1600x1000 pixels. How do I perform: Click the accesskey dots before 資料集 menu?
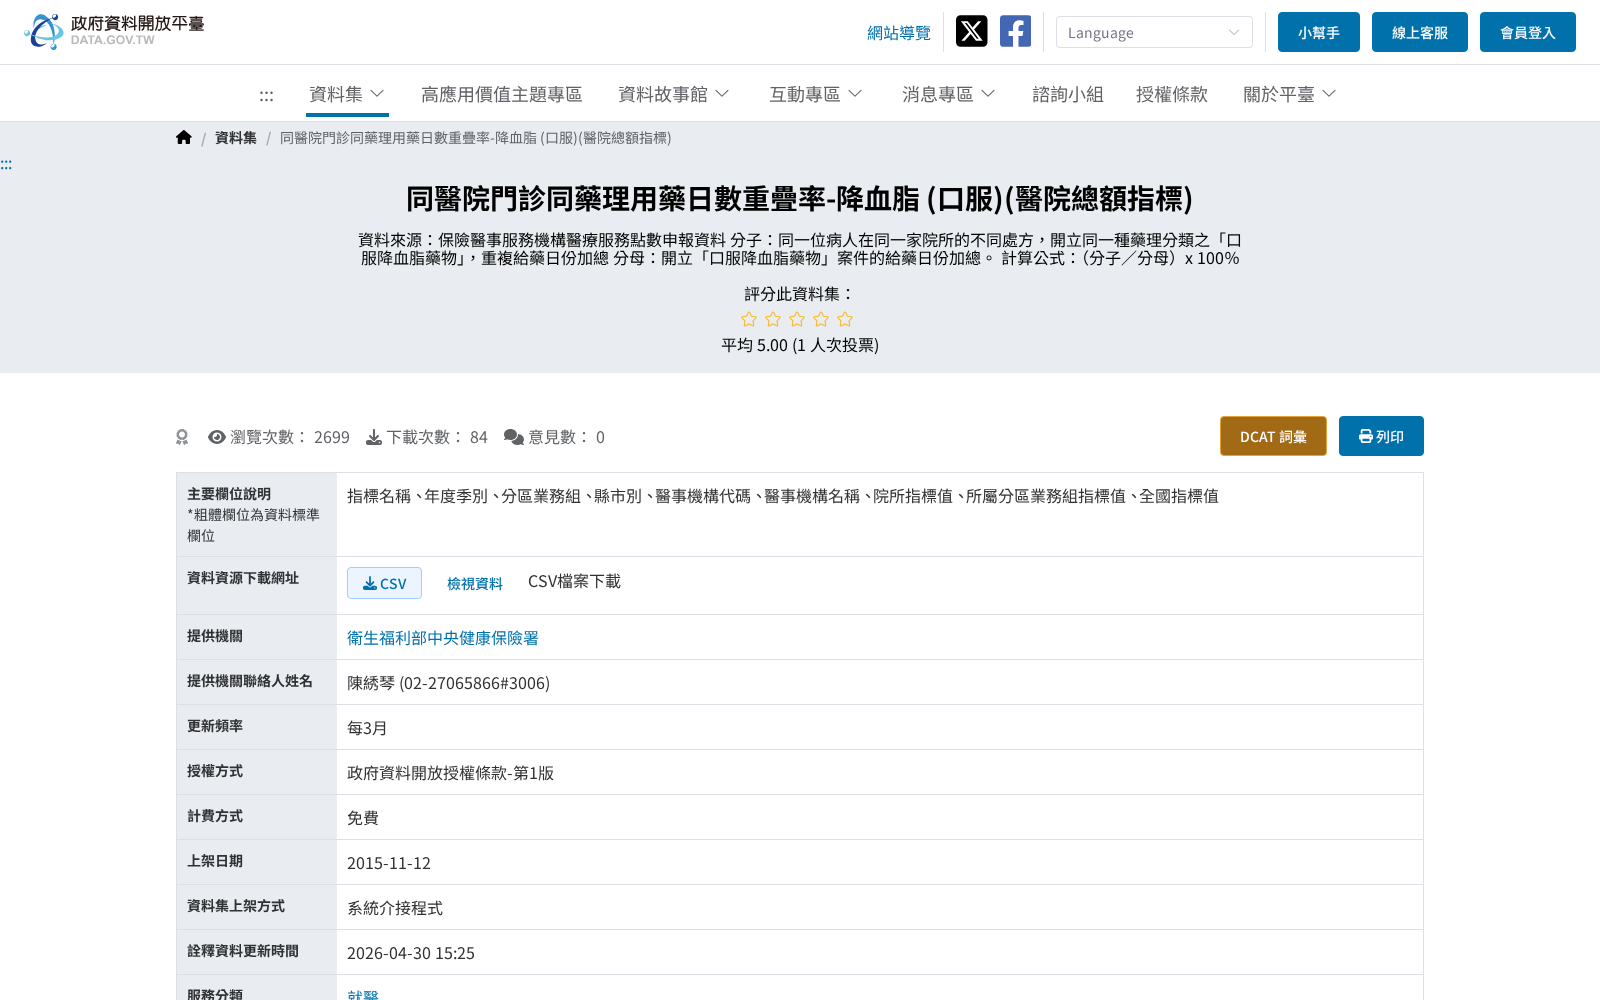click(x=266, y=95)
